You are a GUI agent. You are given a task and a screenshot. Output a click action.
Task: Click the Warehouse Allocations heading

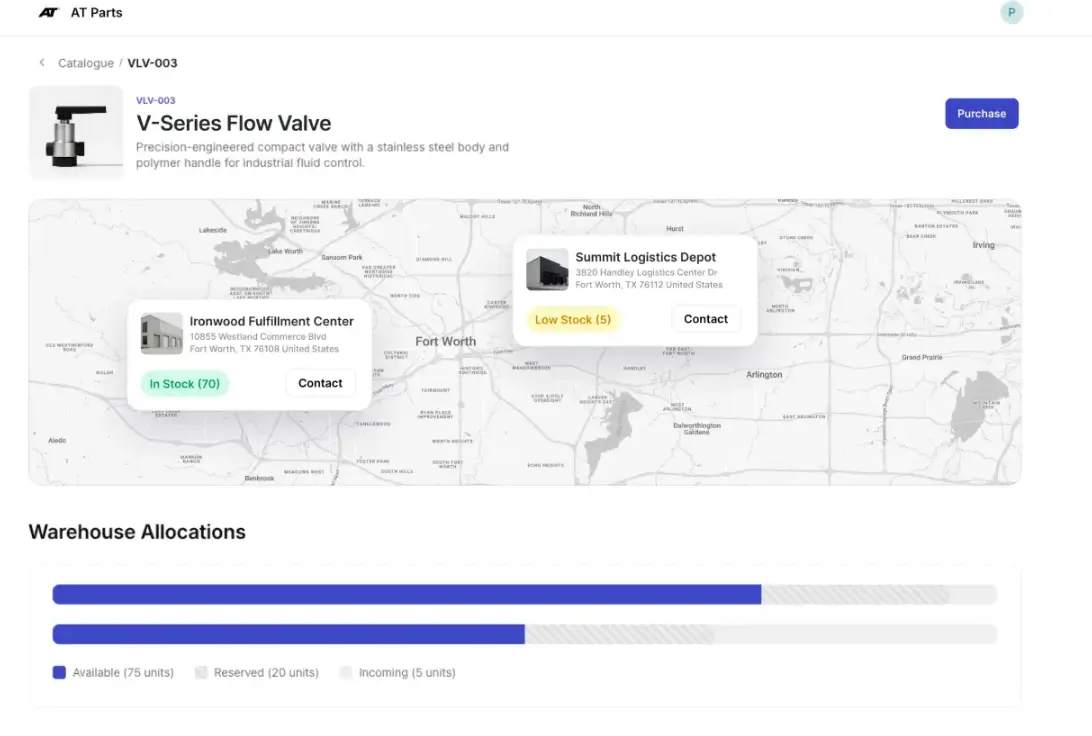click(x=137, y=532)
